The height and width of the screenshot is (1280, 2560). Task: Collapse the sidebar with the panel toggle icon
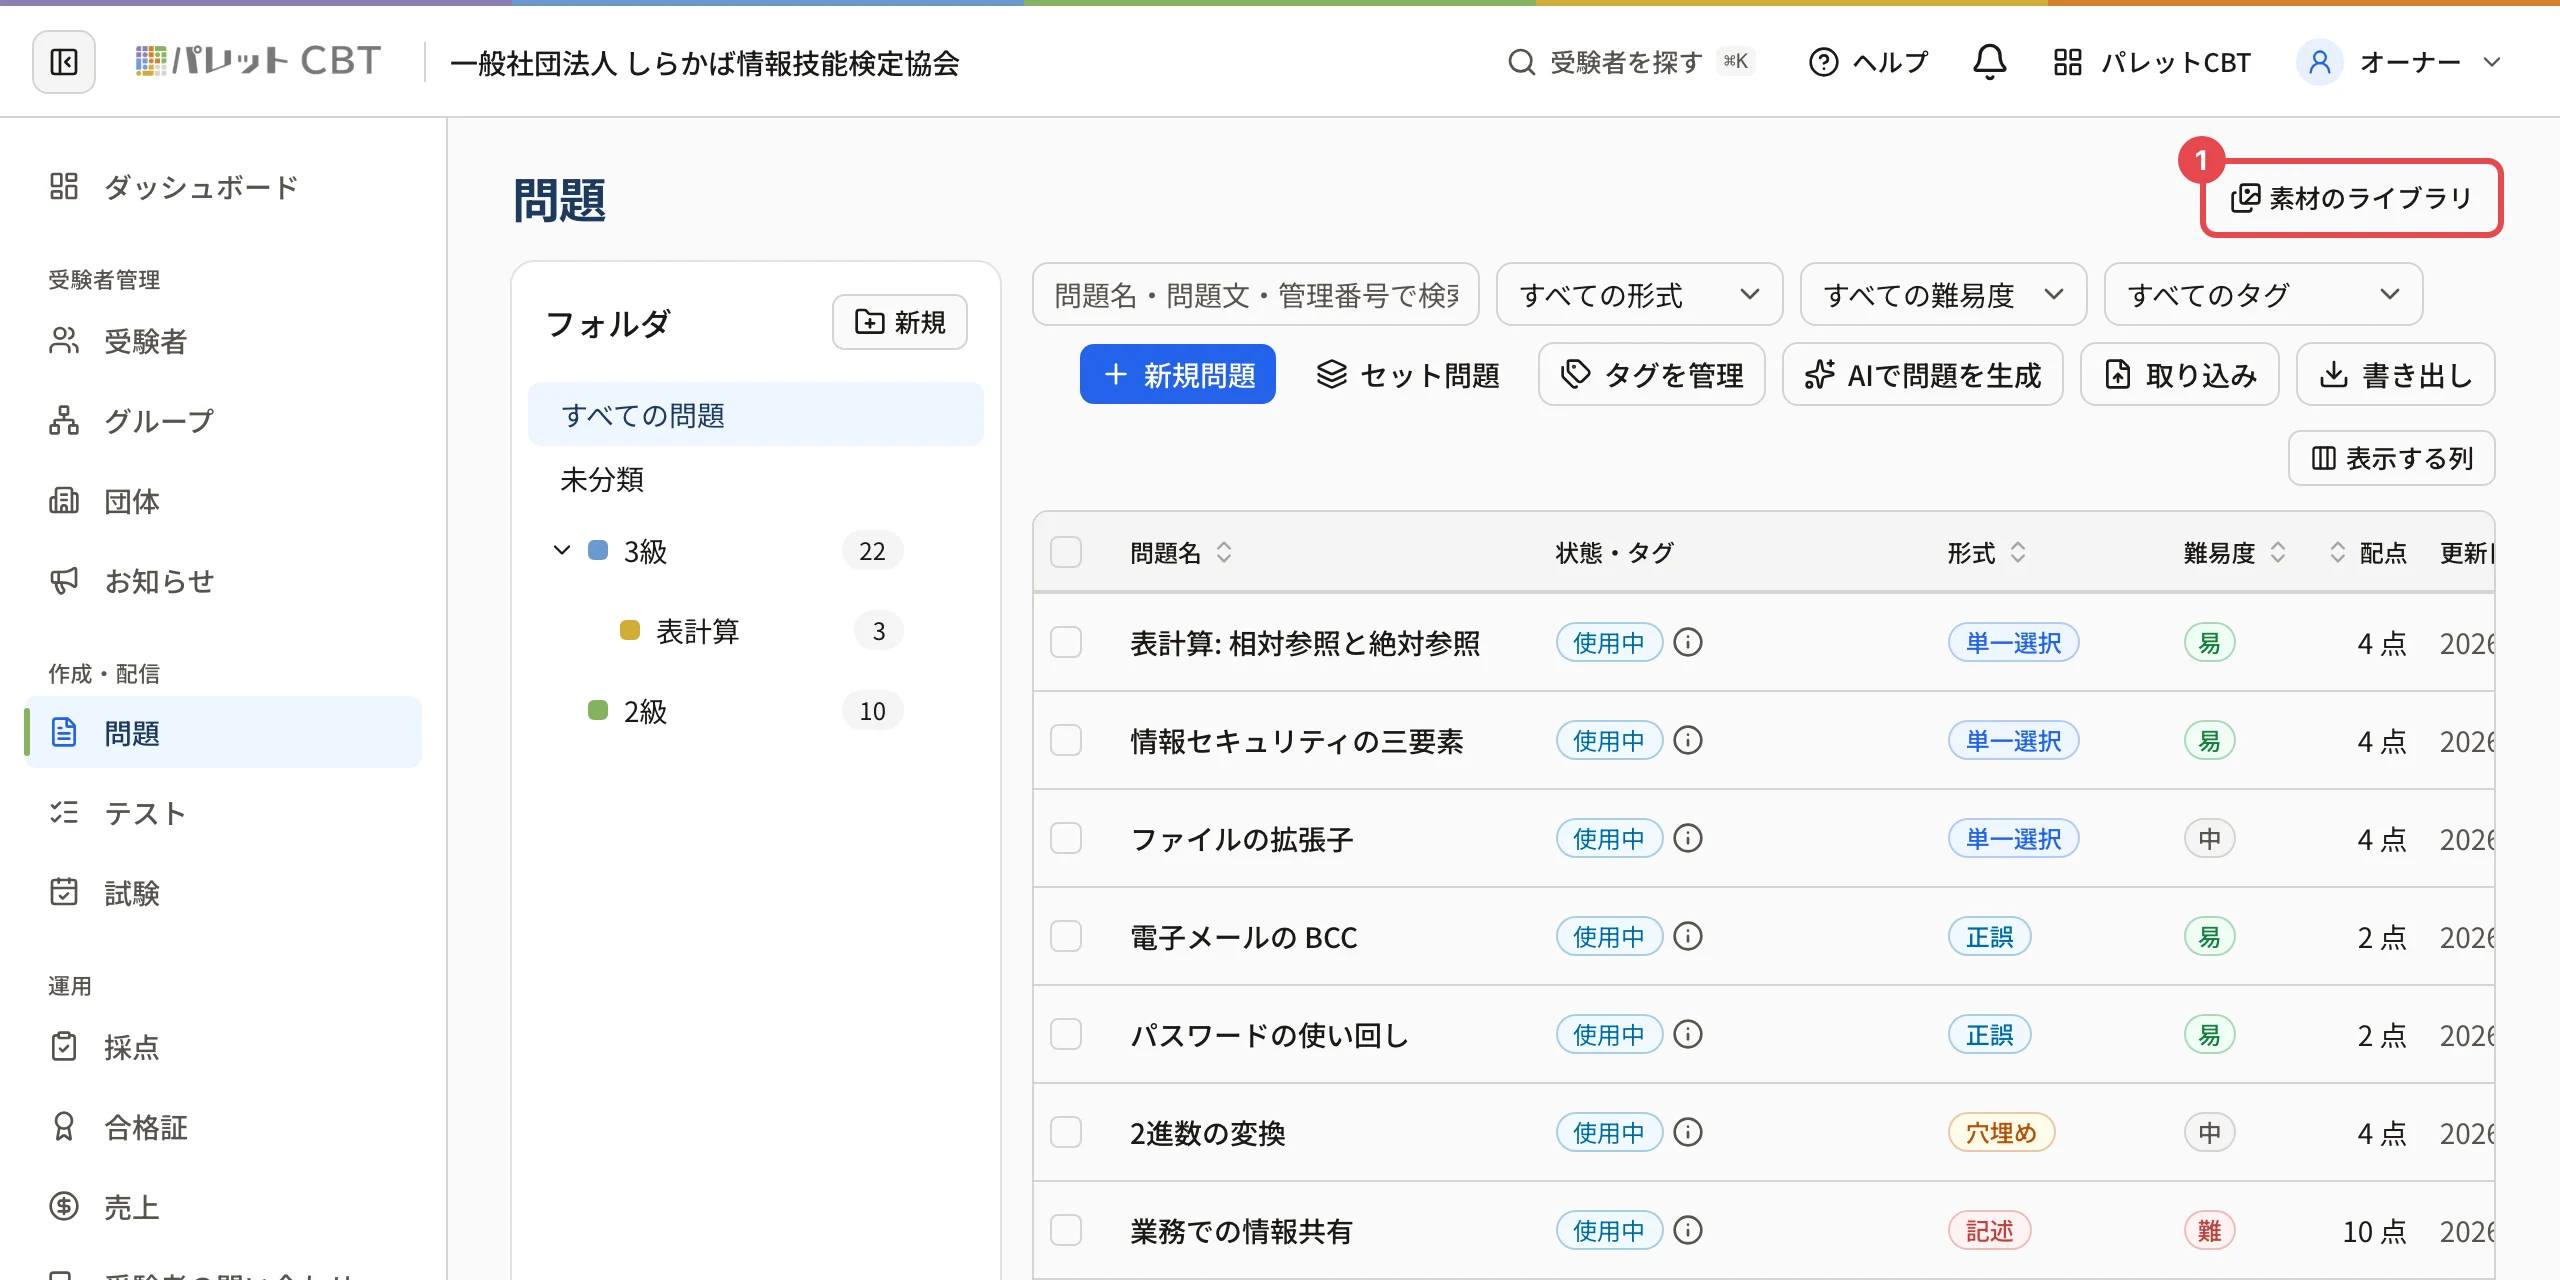(x=64, y=62)
